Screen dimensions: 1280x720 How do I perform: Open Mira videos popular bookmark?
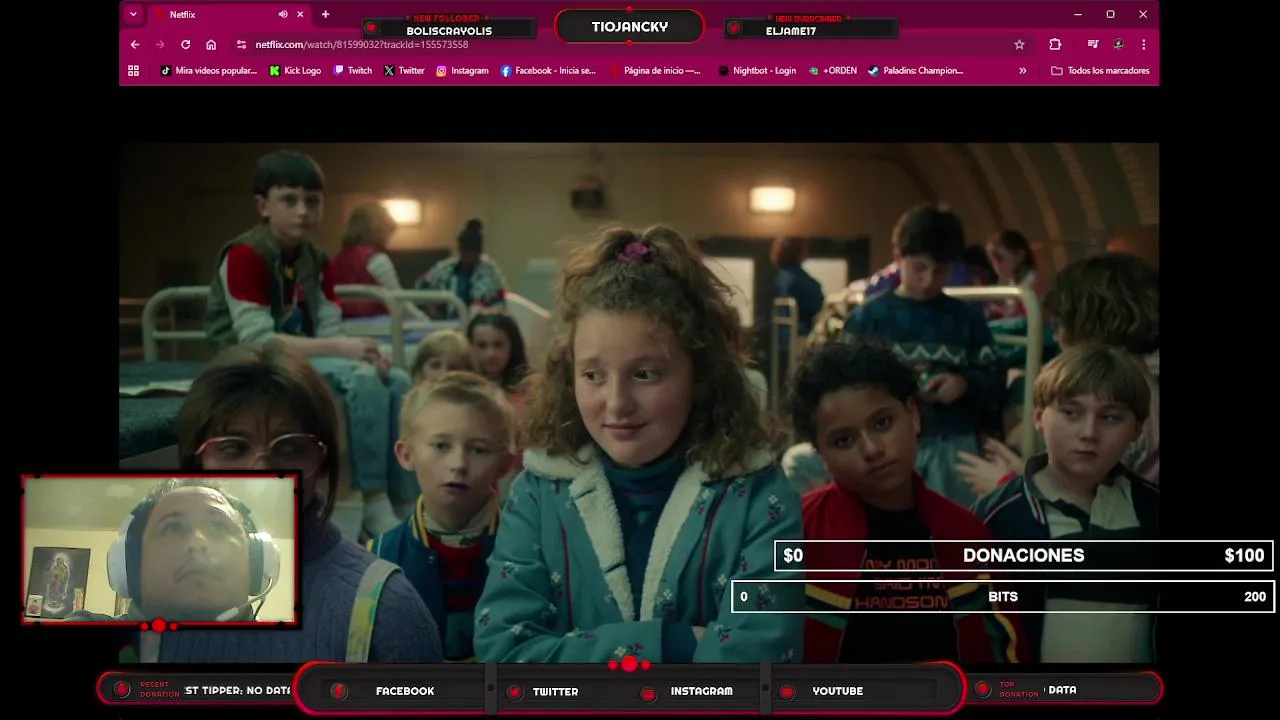[209, 70]
